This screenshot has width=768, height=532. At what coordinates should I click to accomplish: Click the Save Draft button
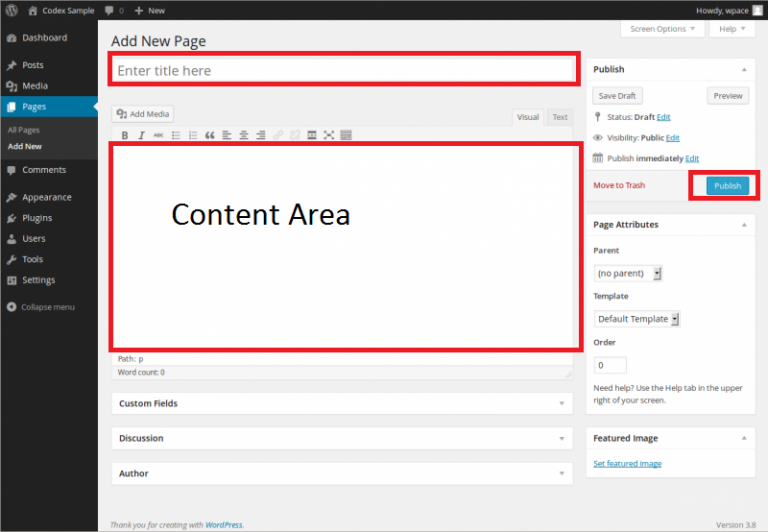pos(618,96)
